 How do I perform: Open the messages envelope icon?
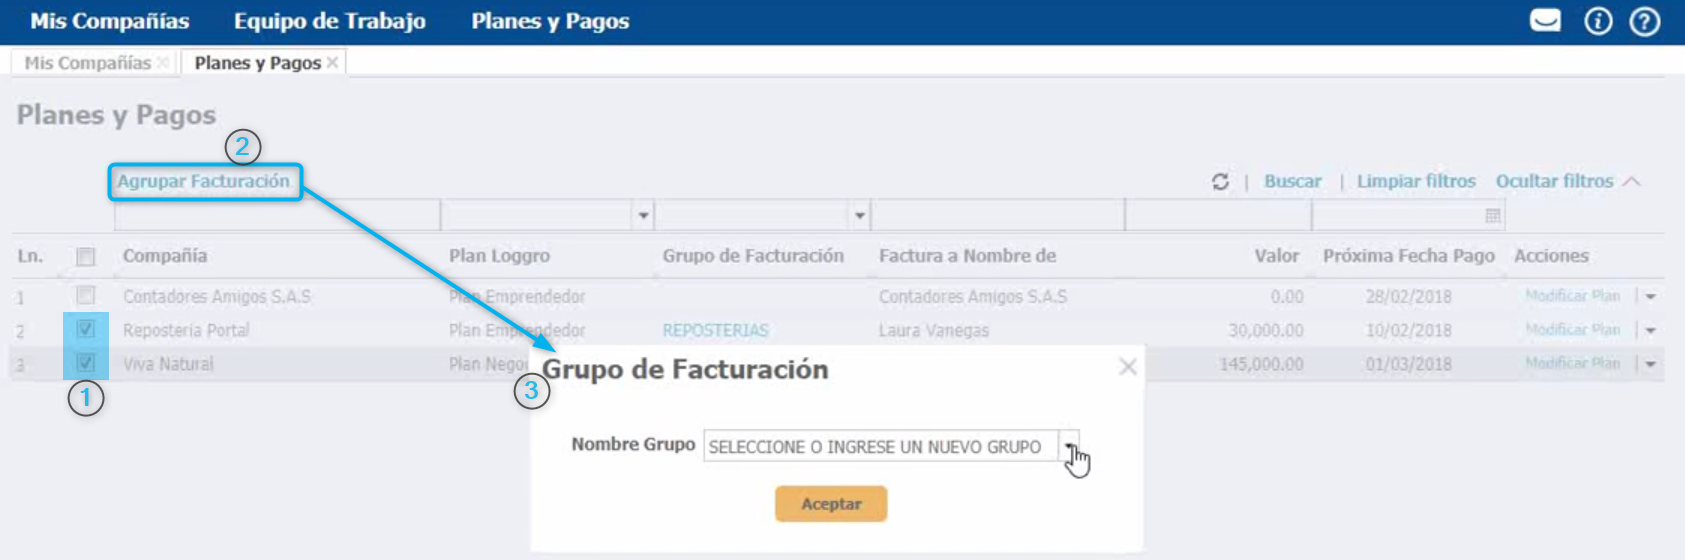click(x=1545, y=21)
